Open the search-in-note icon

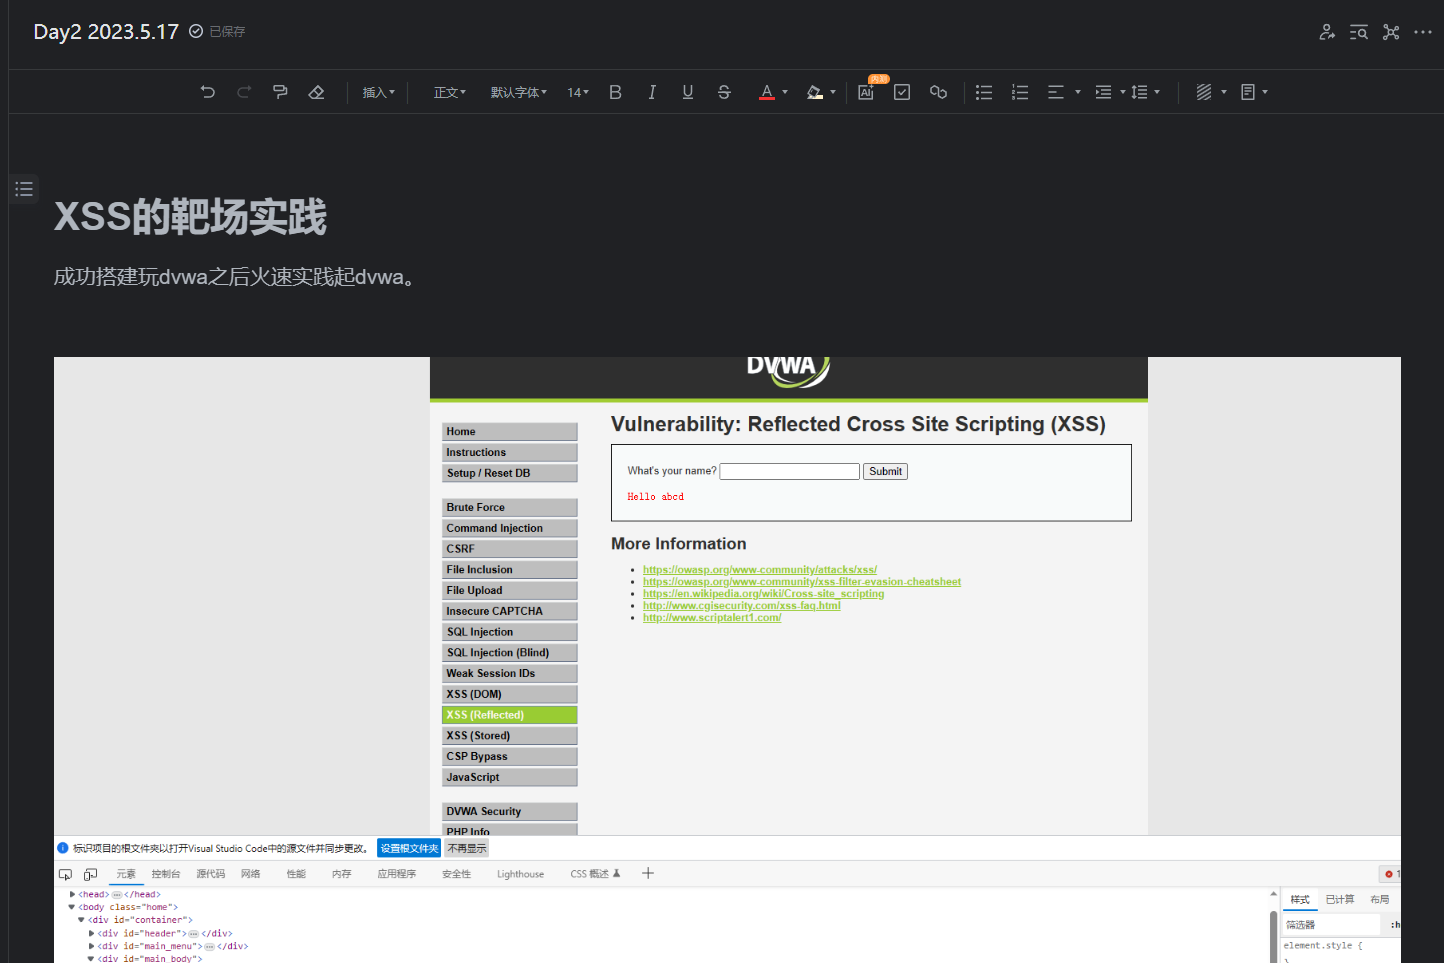pos(1358,32)
